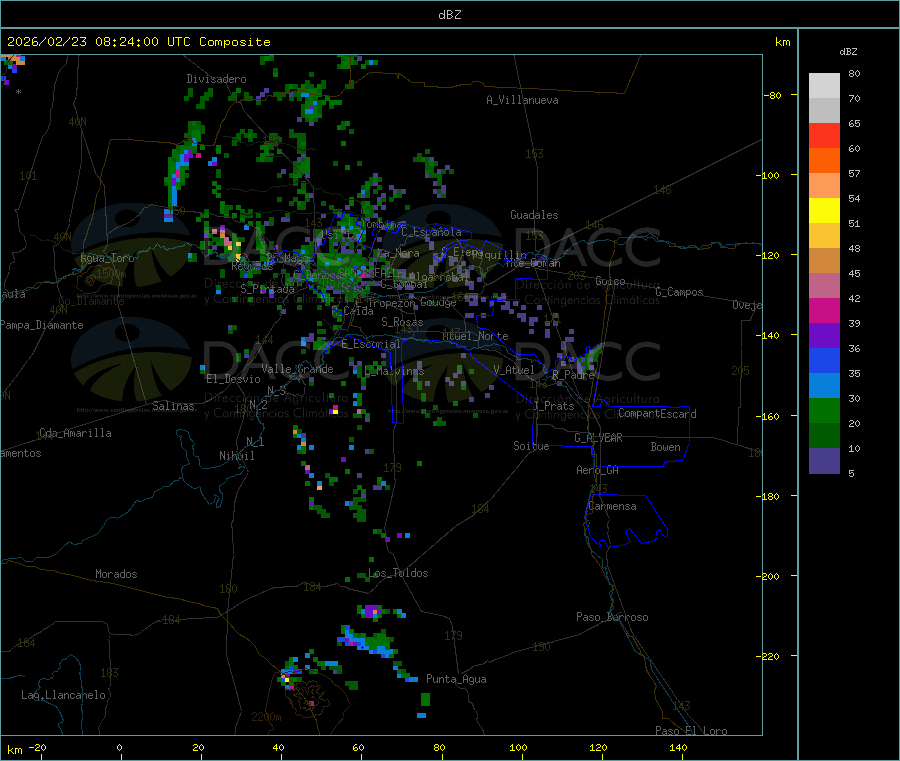Click the Carmensa location label
900x761 pixels.
coord(612,506)
